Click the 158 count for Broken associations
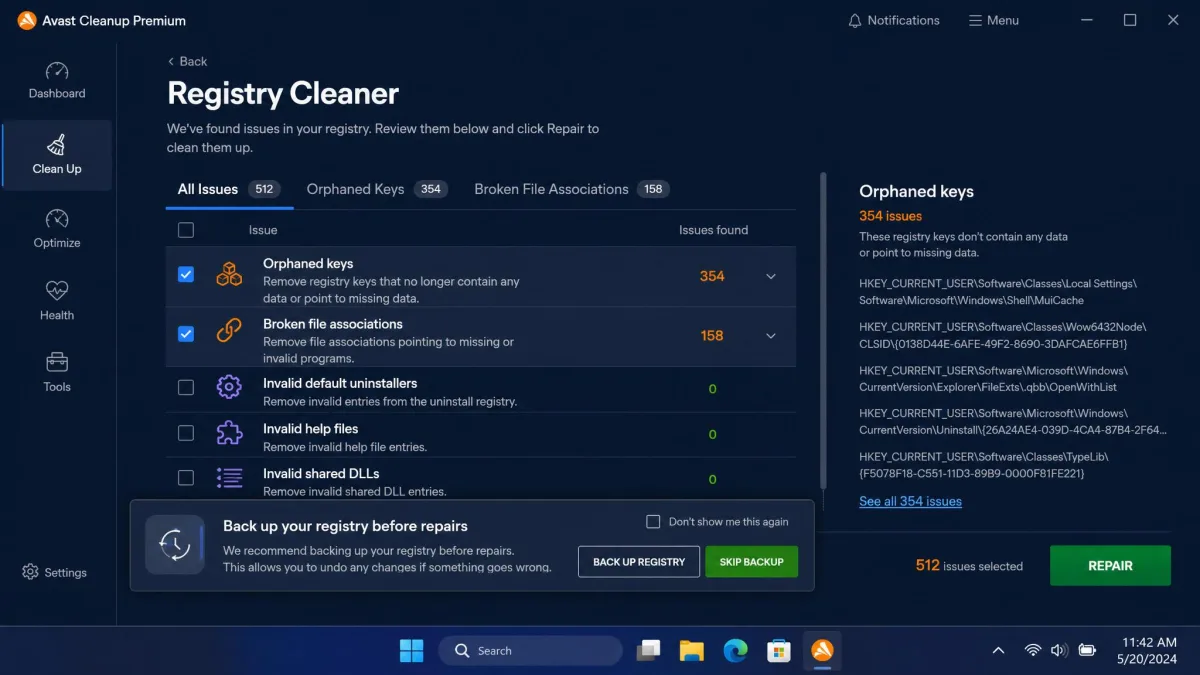Screen dimensions: 1200x675 pyautogui.click(x=712, y=336)
